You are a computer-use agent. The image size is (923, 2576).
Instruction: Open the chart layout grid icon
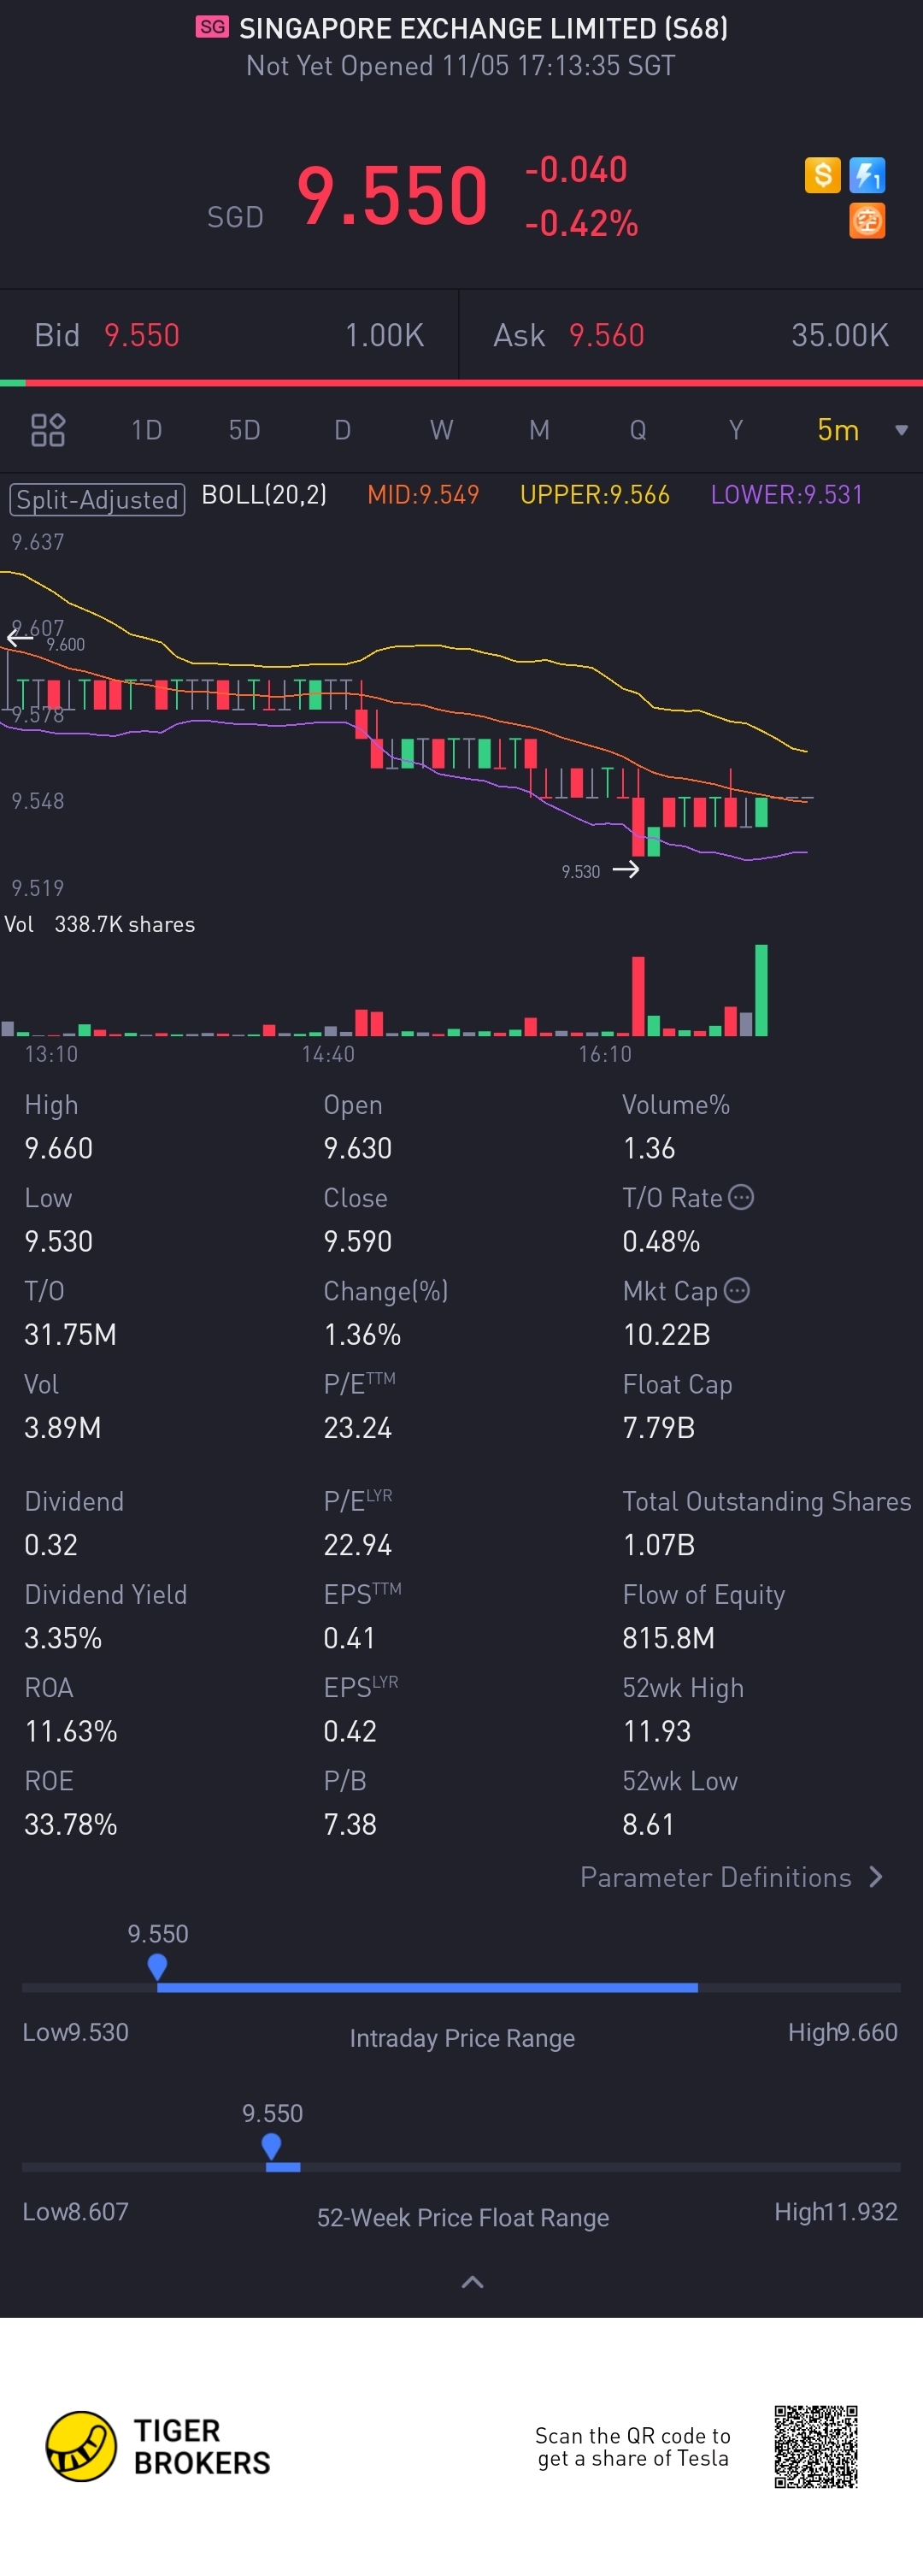pos(48,430)
